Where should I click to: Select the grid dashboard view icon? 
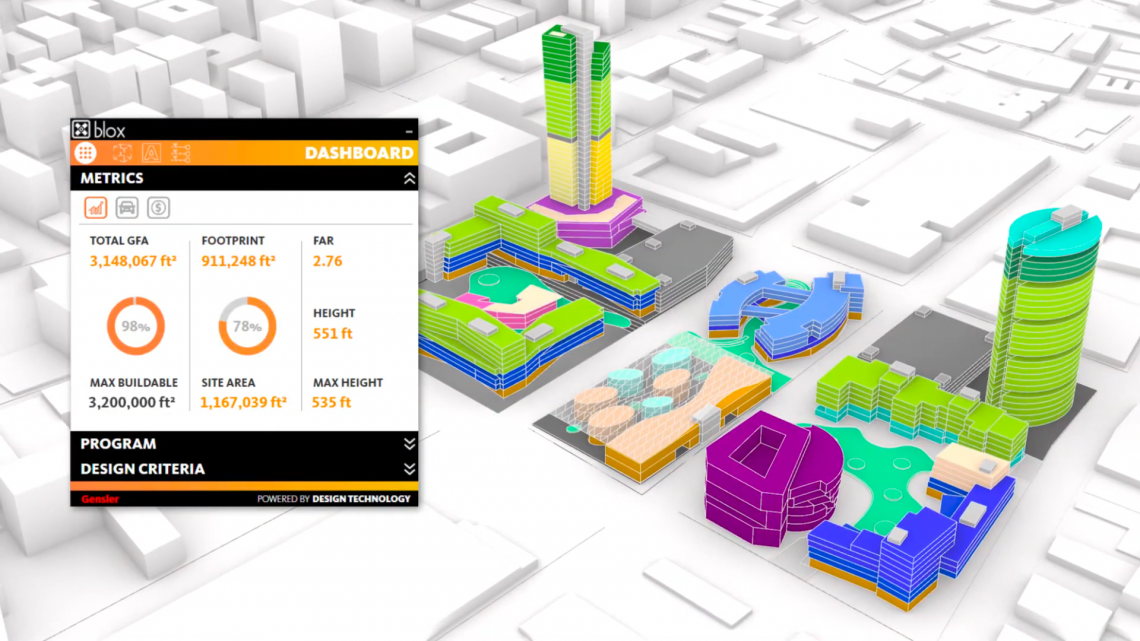point(85,152)
